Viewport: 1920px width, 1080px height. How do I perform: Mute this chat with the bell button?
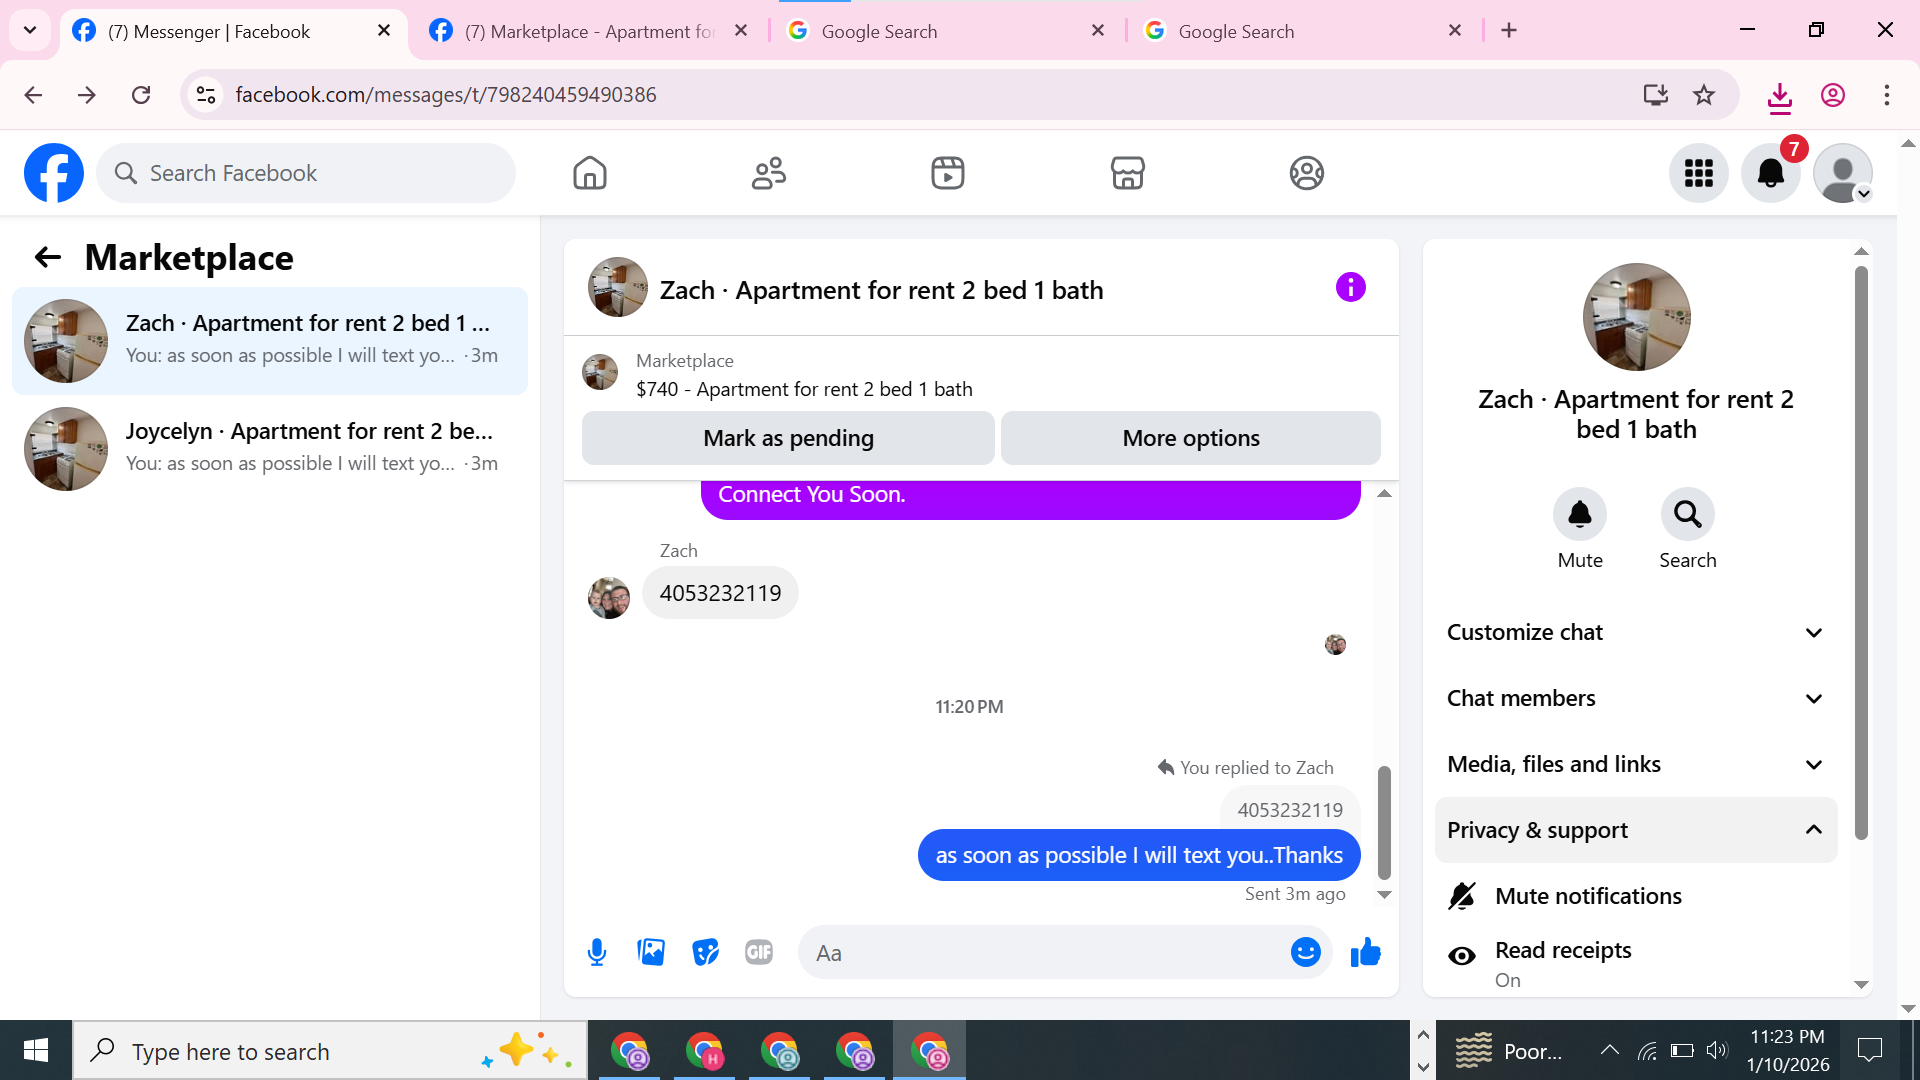[x=1579, y=515]
